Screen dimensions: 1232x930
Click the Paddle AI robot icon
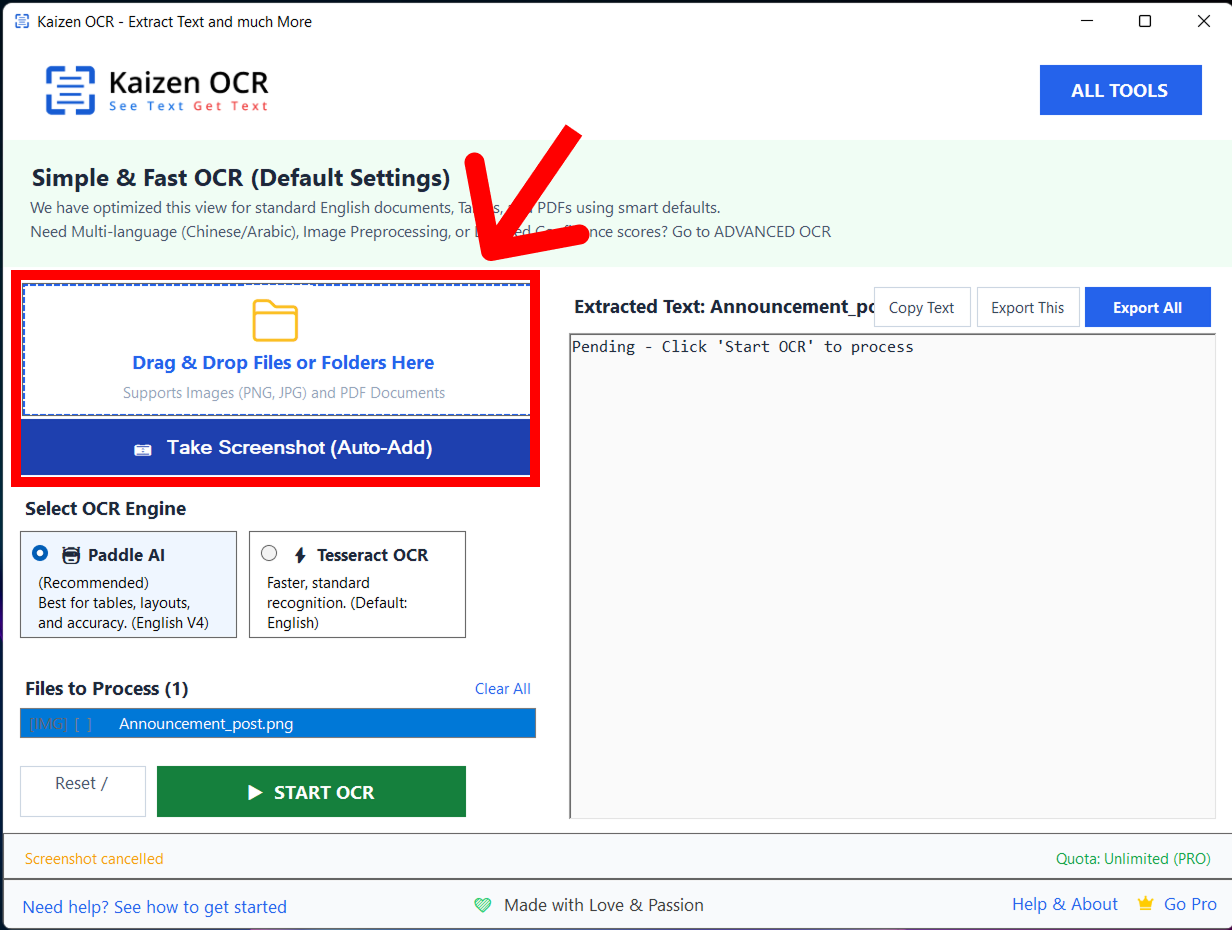click(71, 556)
